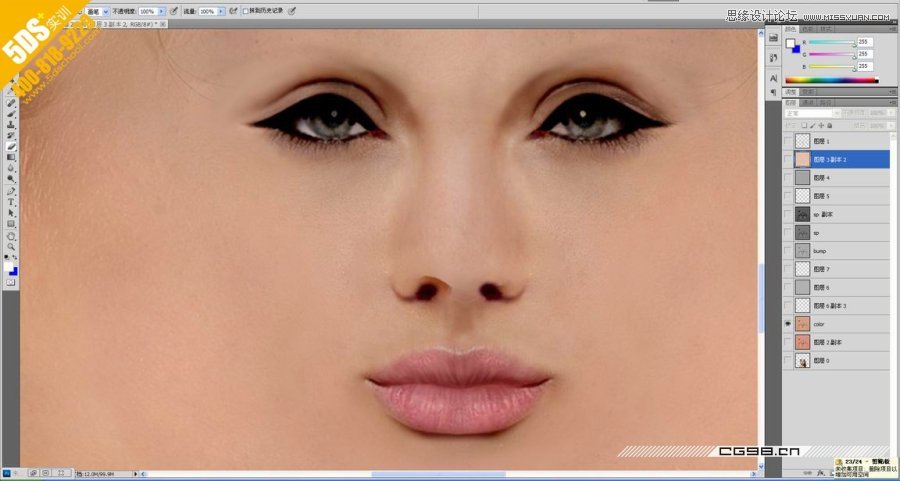Show sp 副本 layer visibility
This screenshot has height=481, width=900.
pyautogui.click(x=788, y=214)
